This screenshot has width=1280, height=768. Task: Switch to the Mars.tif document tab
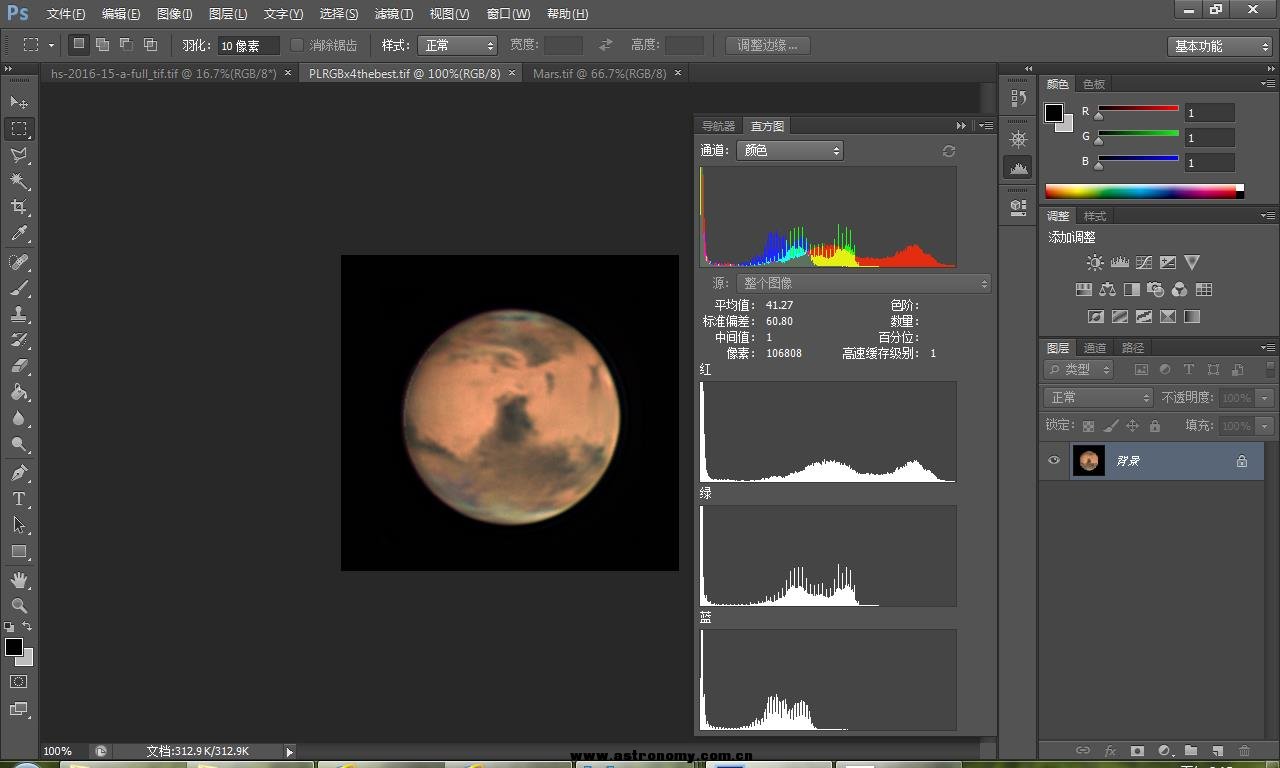(x=599, y=73)
